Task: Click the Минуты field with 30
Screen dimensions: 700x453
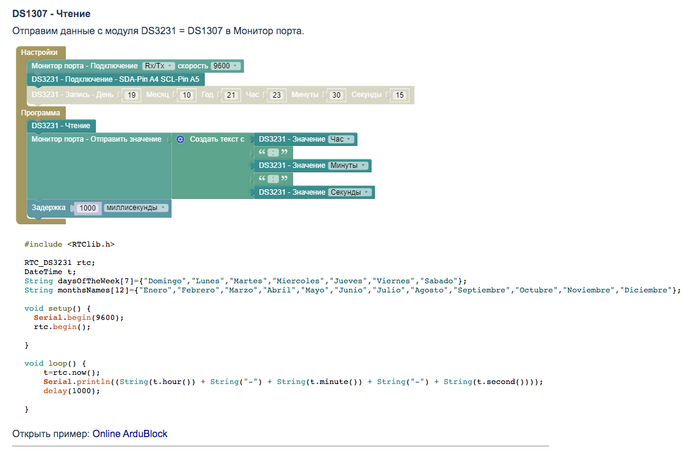Action: click(x=336, y=96)
